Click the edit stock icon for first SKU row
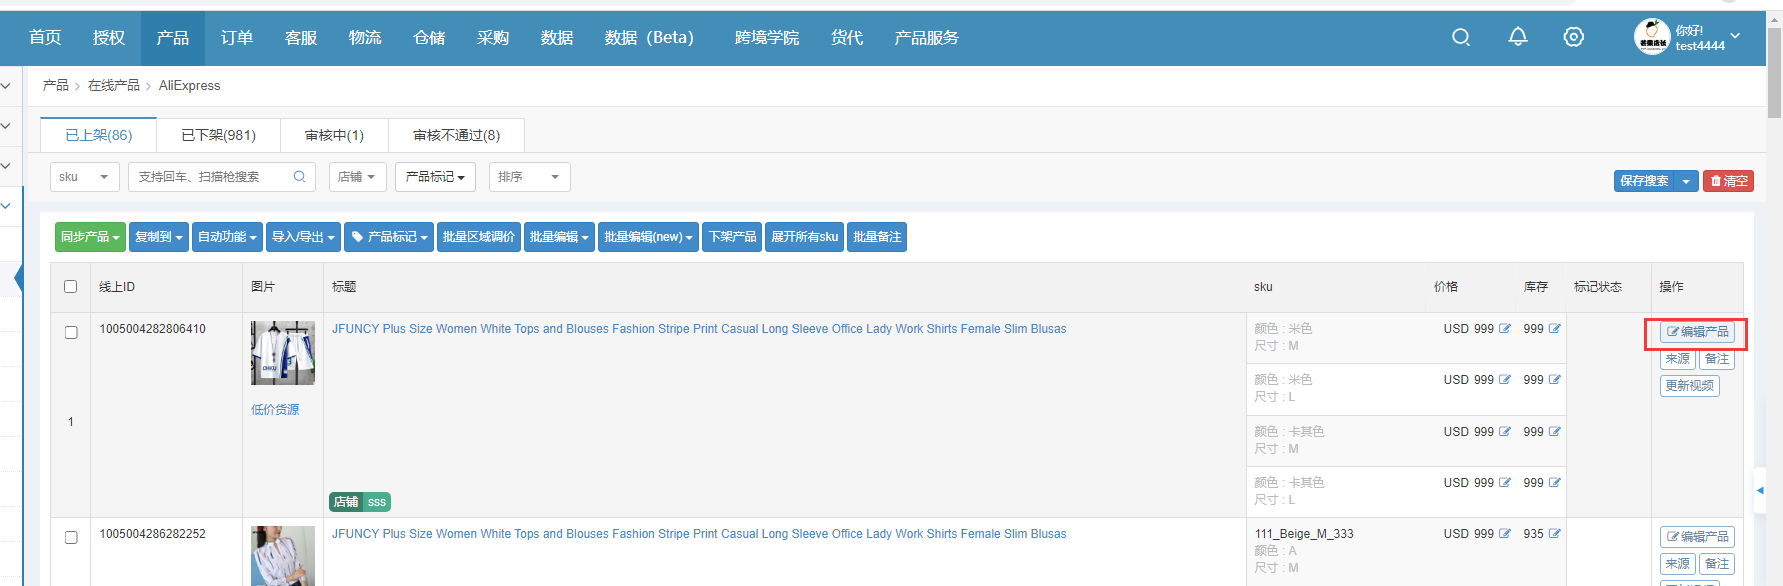Screen dimensions: 1783x586 (x=1555, y=329)
